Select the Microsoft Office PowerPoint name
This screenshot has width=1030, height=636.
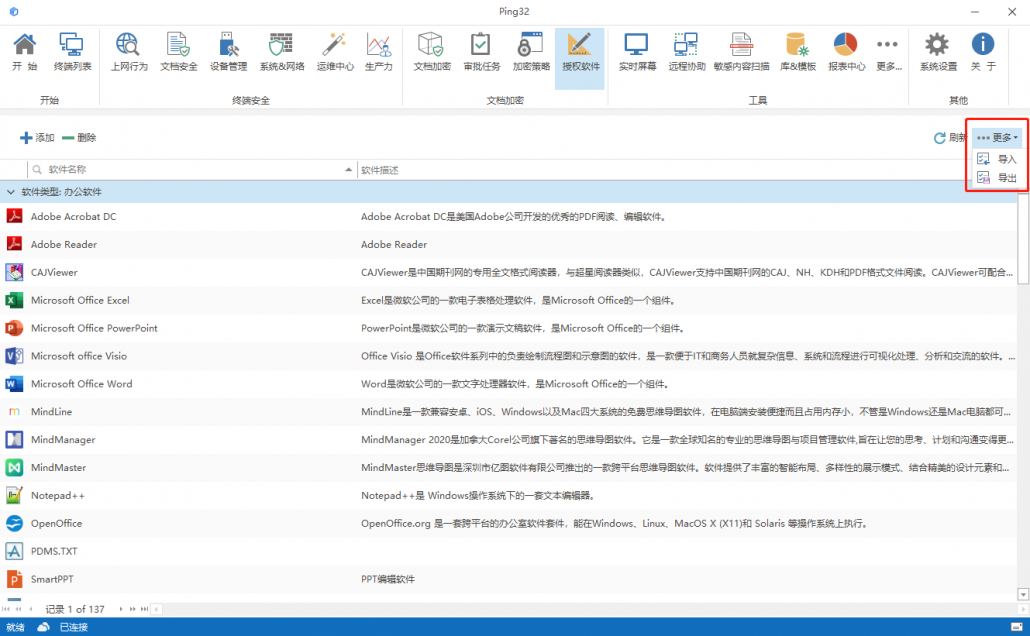pyautogui.click(x=94, y=328)
